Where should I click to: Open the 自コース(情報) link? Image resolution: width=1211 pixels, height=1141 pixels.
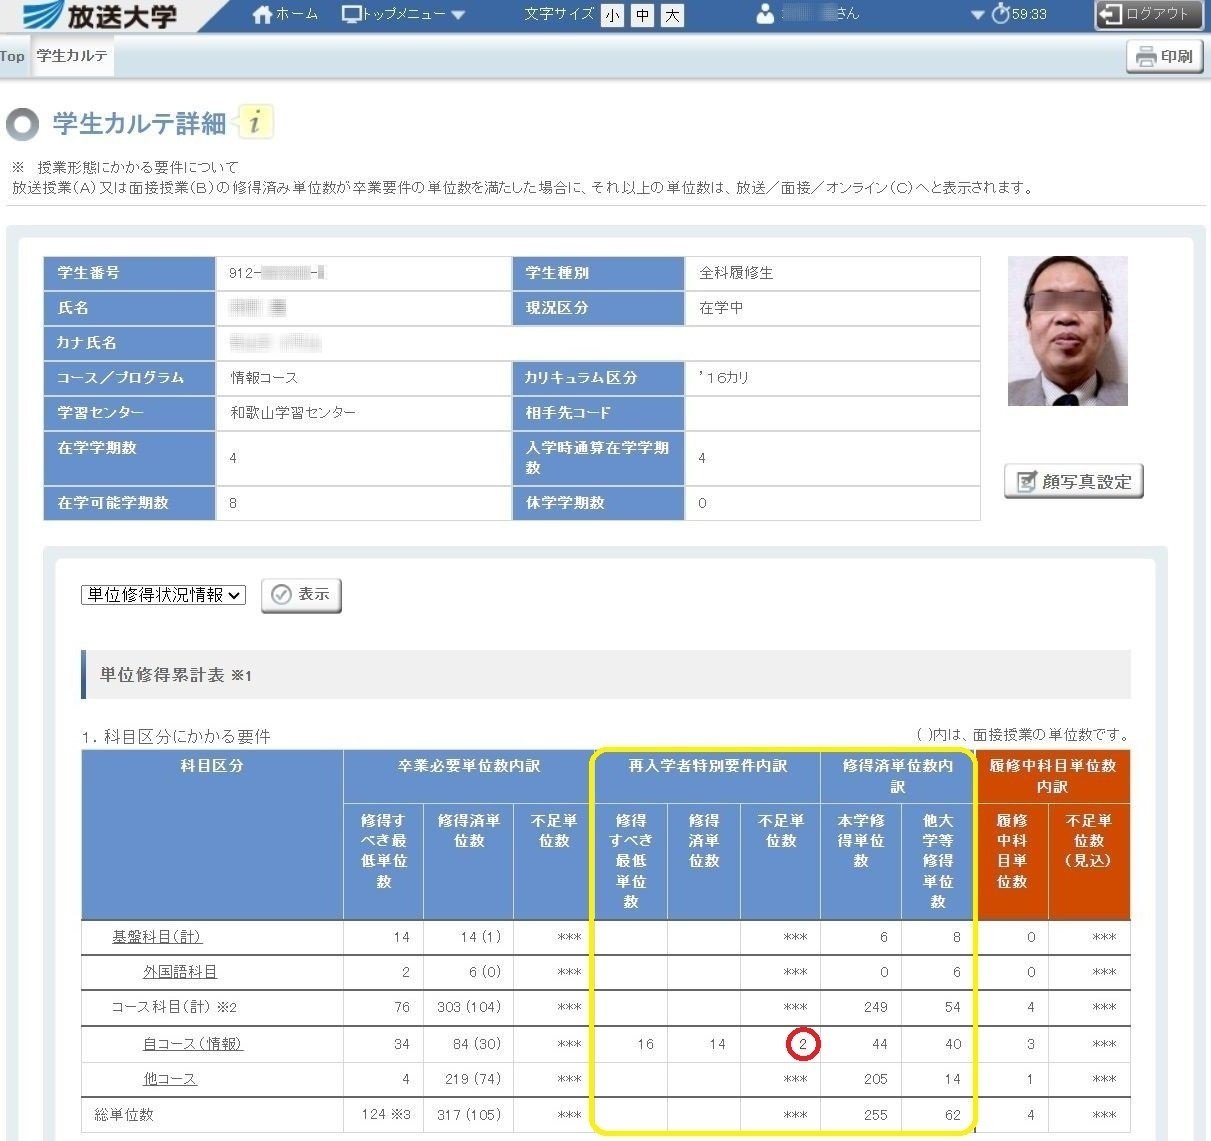pyautogui.click(x=193, y=1044)
